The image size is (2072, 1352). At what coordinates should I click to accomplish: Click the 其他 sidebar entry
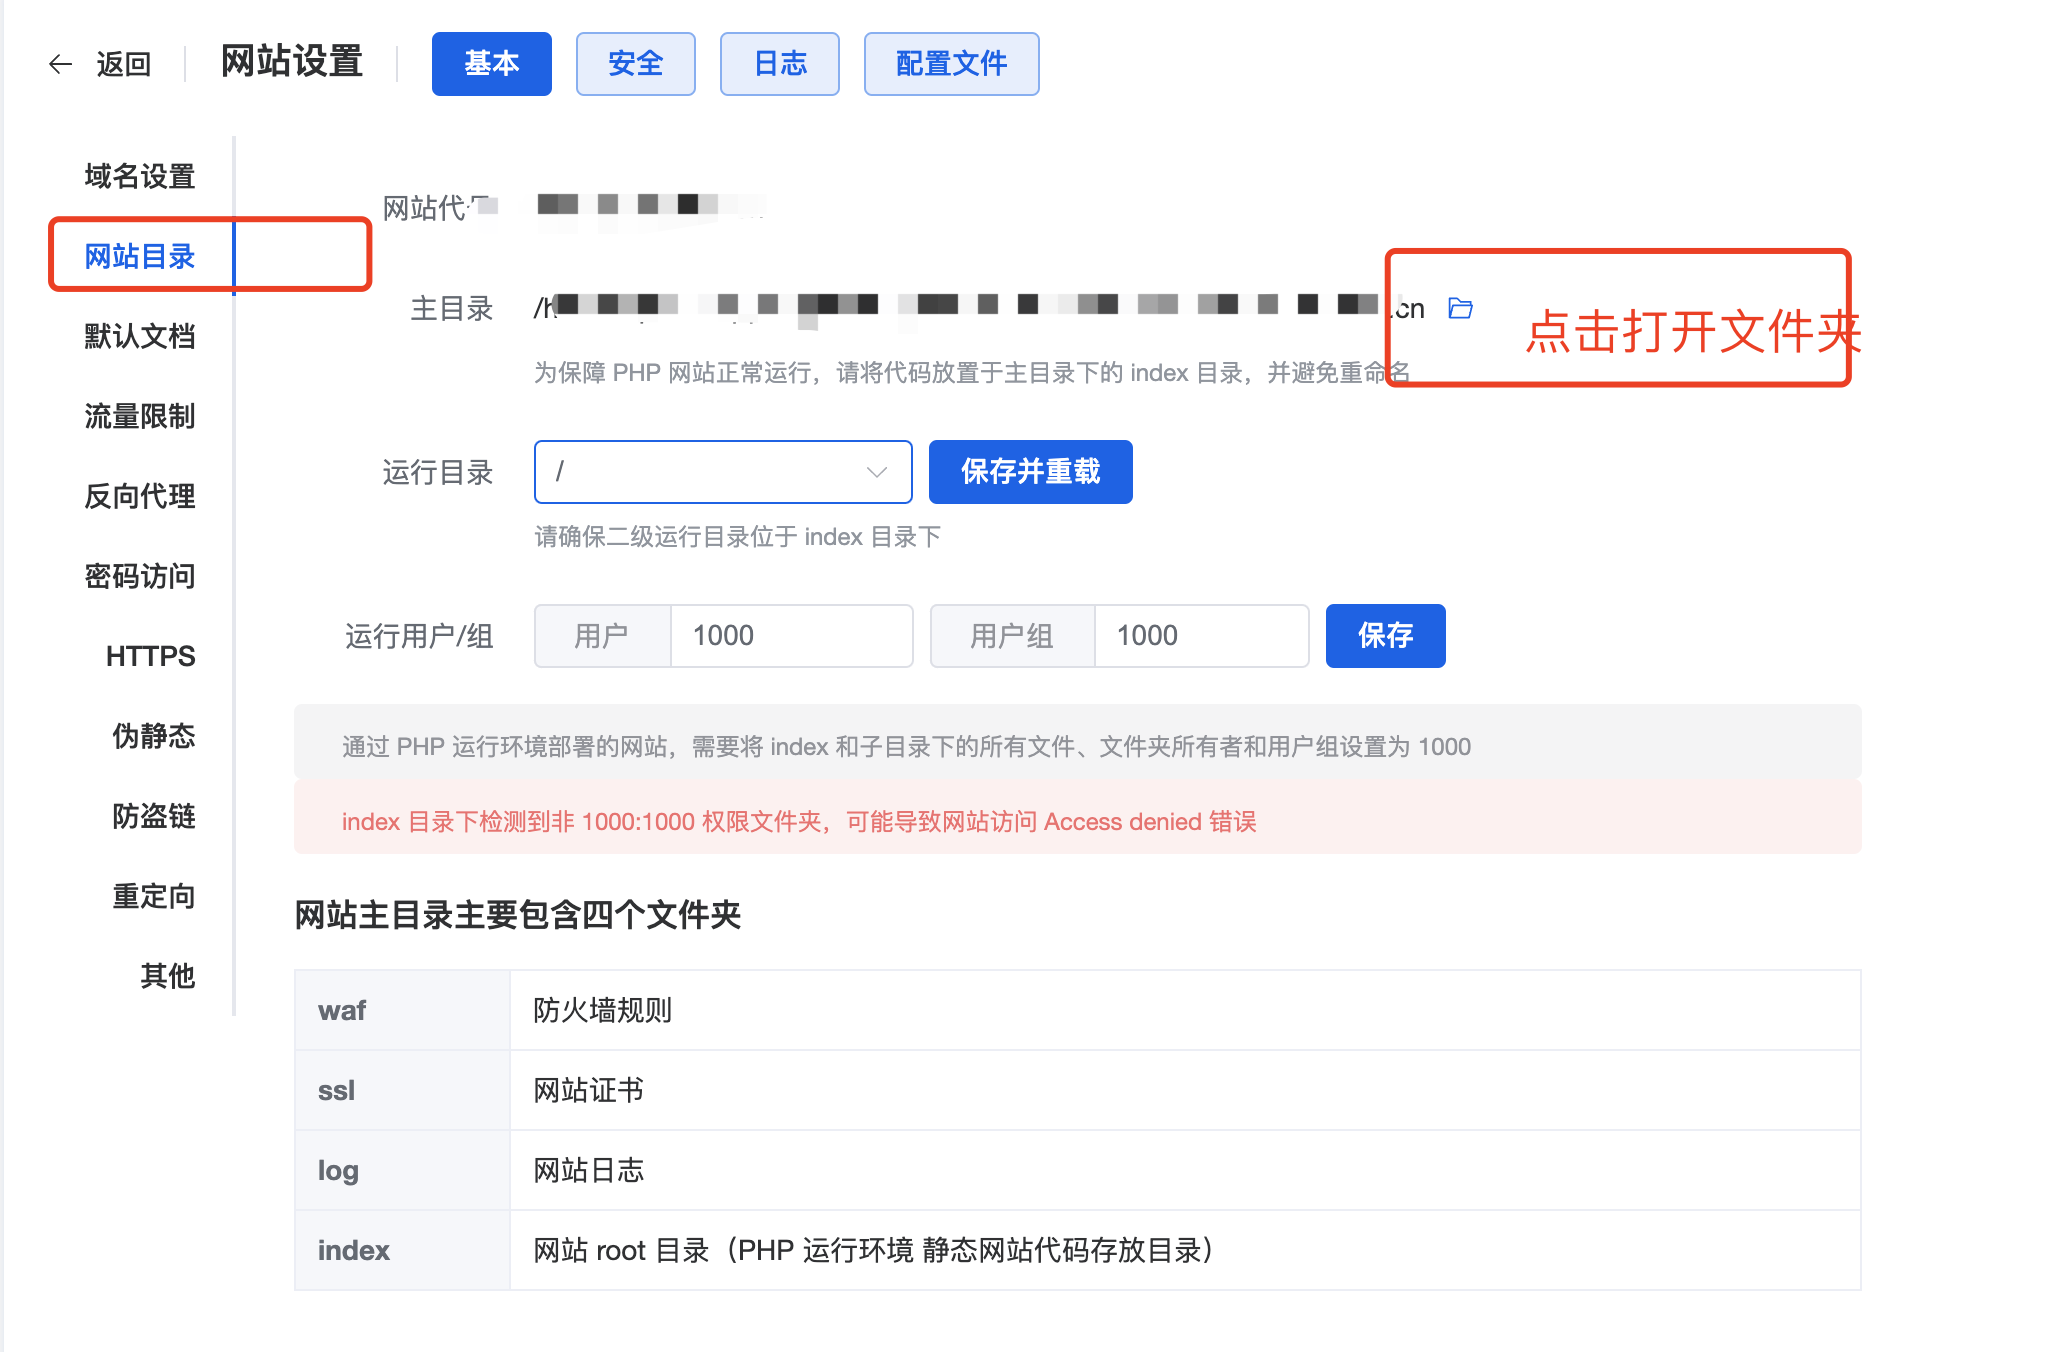166,976
